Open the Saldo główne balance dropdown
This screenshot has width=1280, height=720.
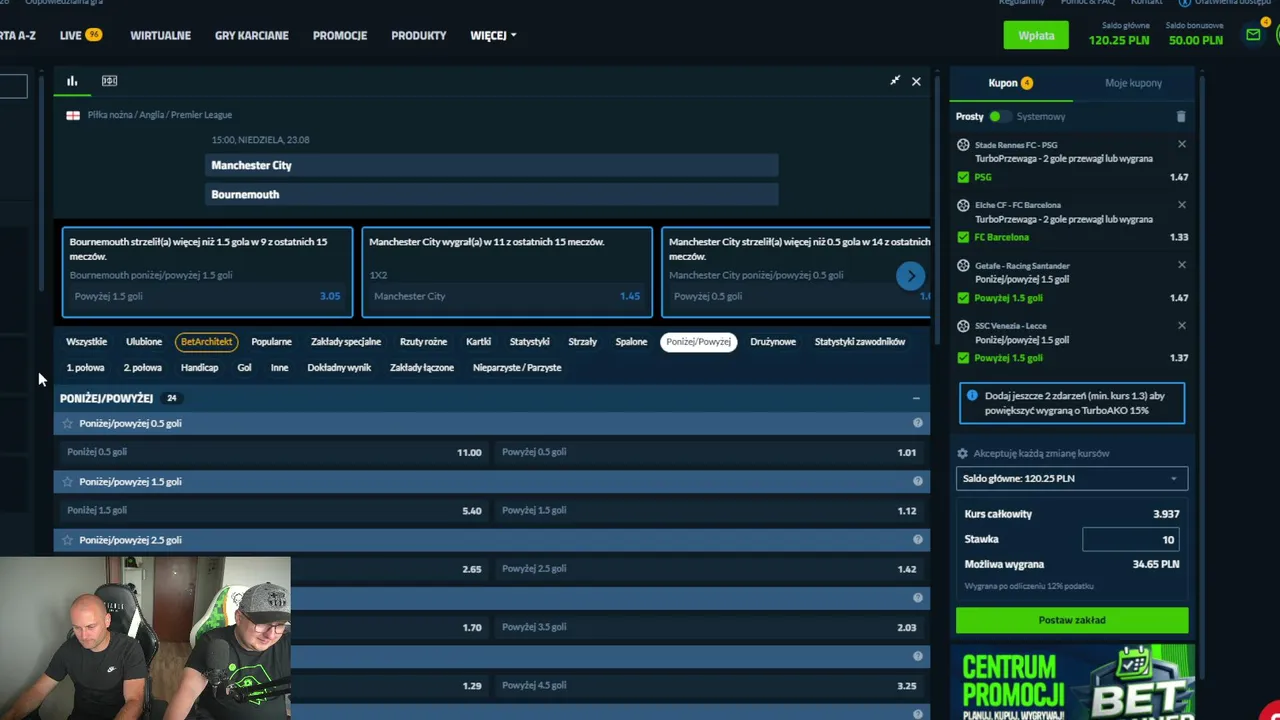[x=1072, y=479]
